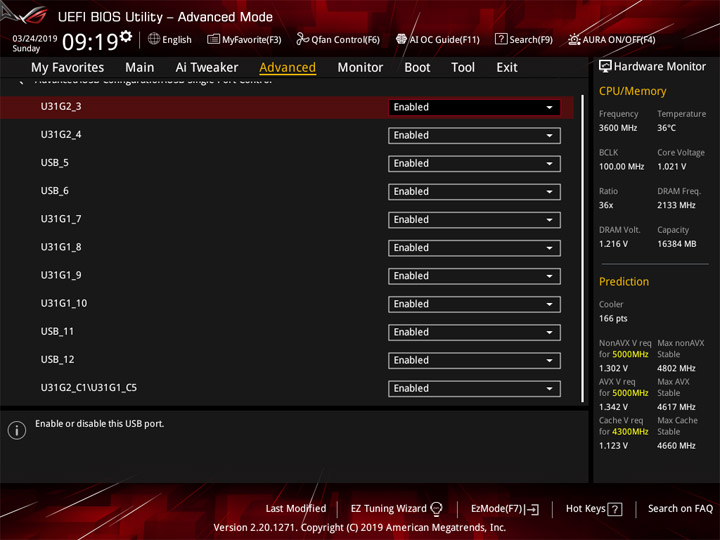Select the U31G1_7 row label
Viewport: 720px width, 540px height.
(61, 219)
